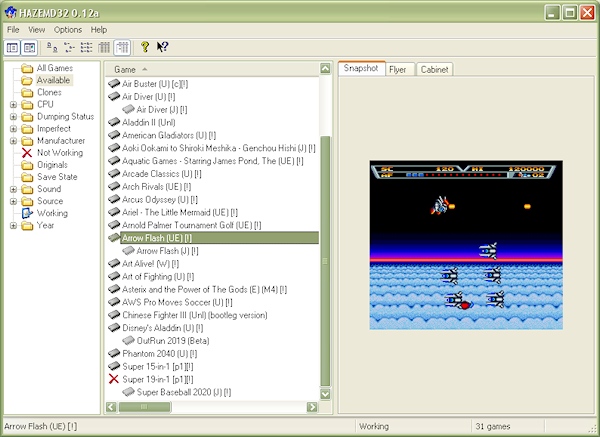
Task: Click game list vertical scrollbar thumb
Action: click(x=325, y=261)
